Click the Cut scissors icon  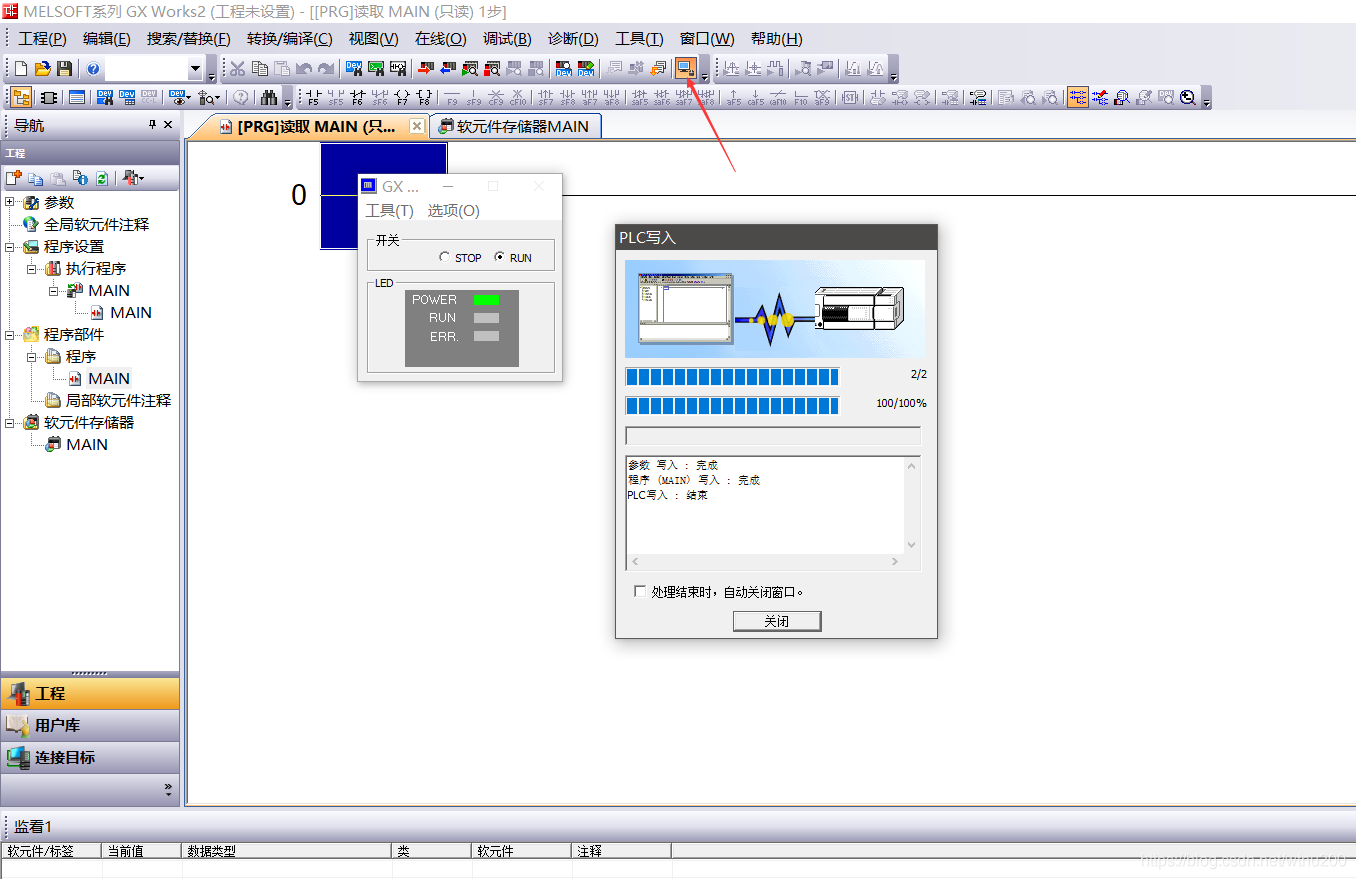click(x=238, y=69)
